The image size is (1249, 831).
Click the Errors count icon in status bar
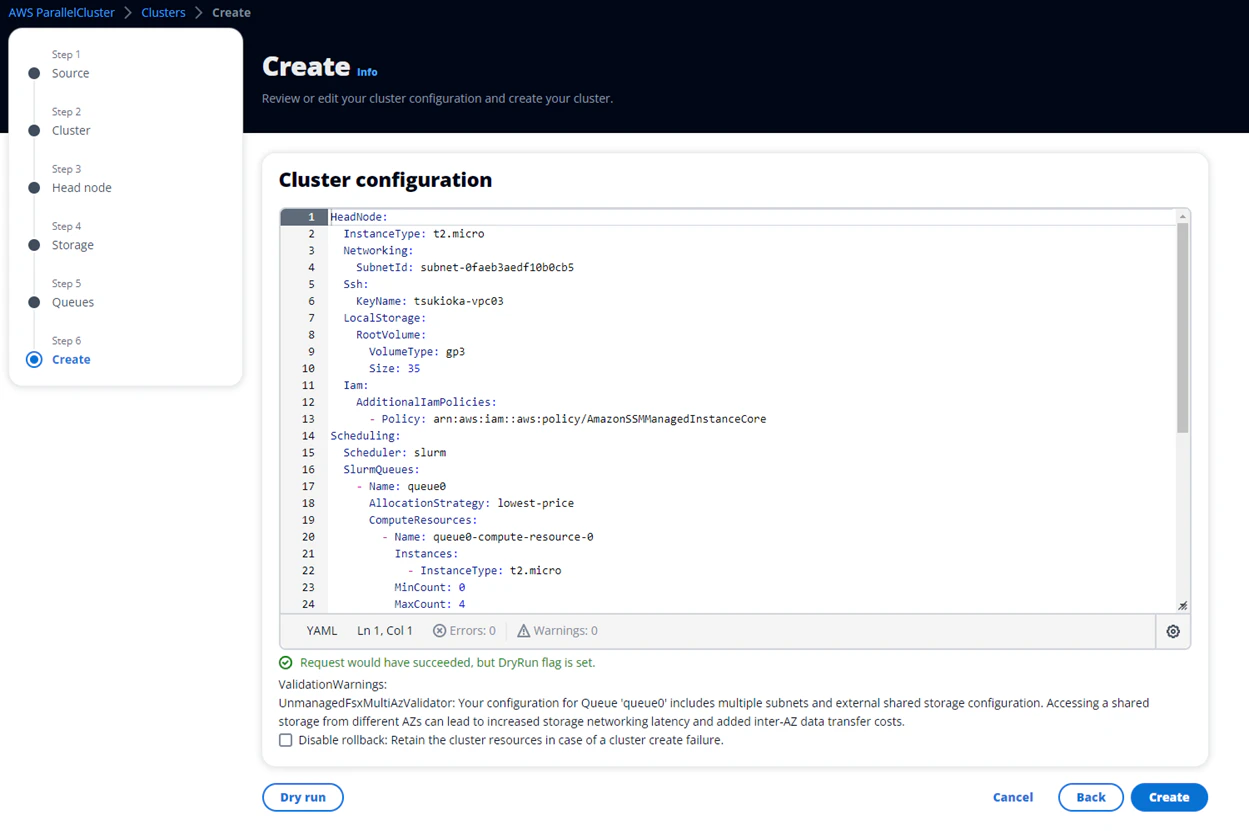click(439, 631)
